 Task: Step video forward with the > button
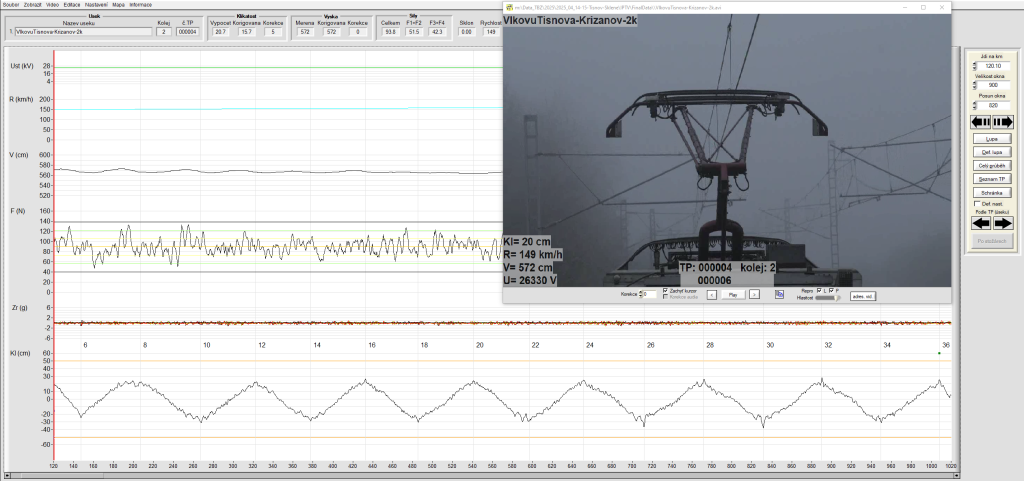tap(754, 295)
